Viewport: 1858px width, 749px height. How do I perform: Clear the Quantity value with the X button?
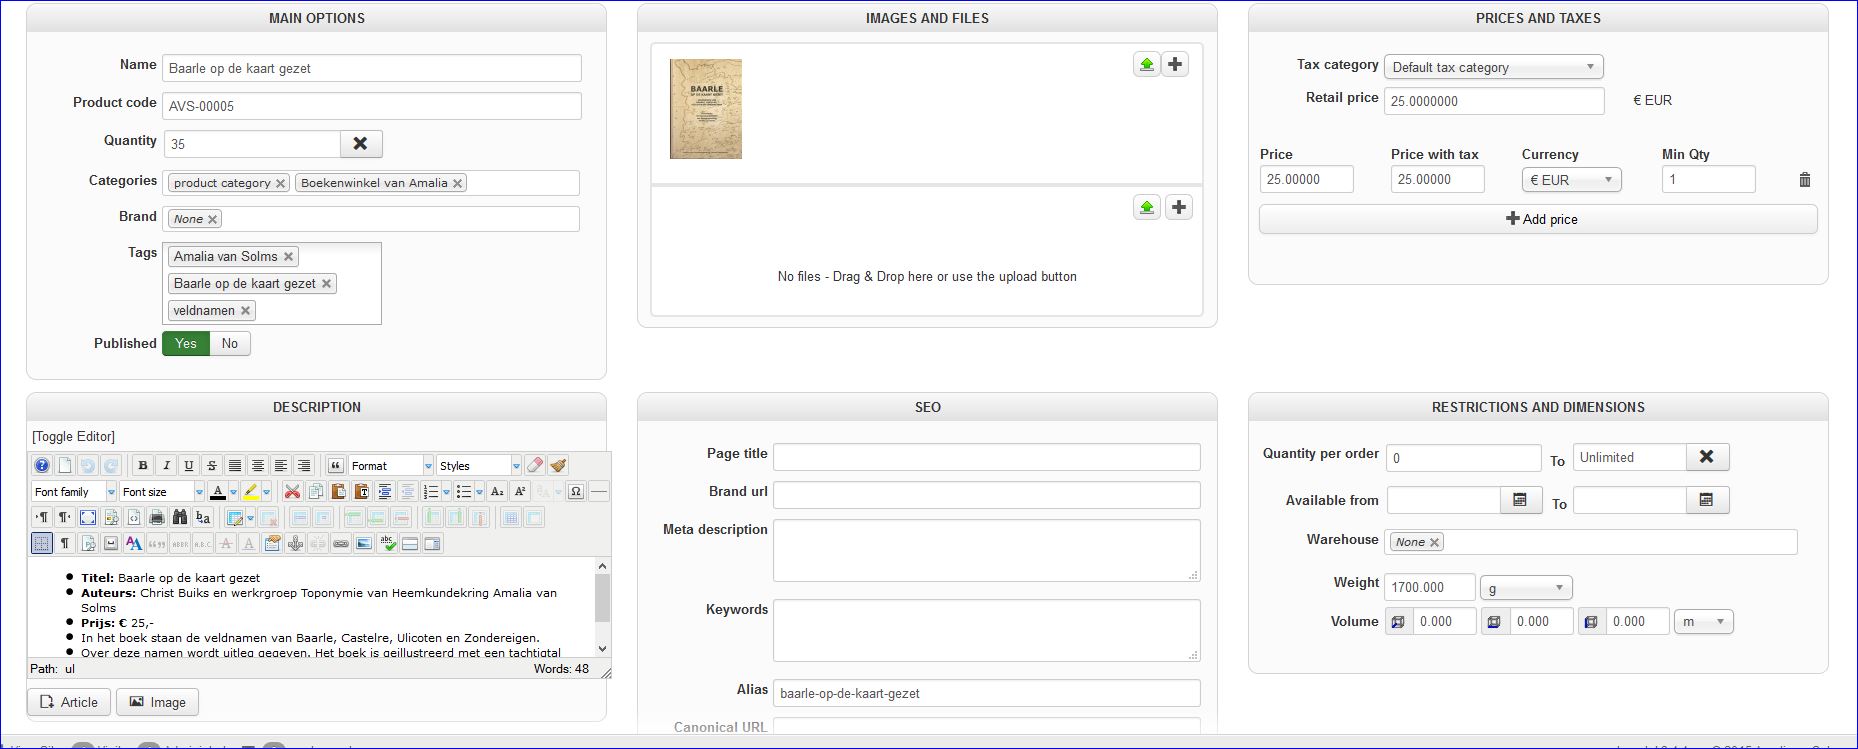361,144
